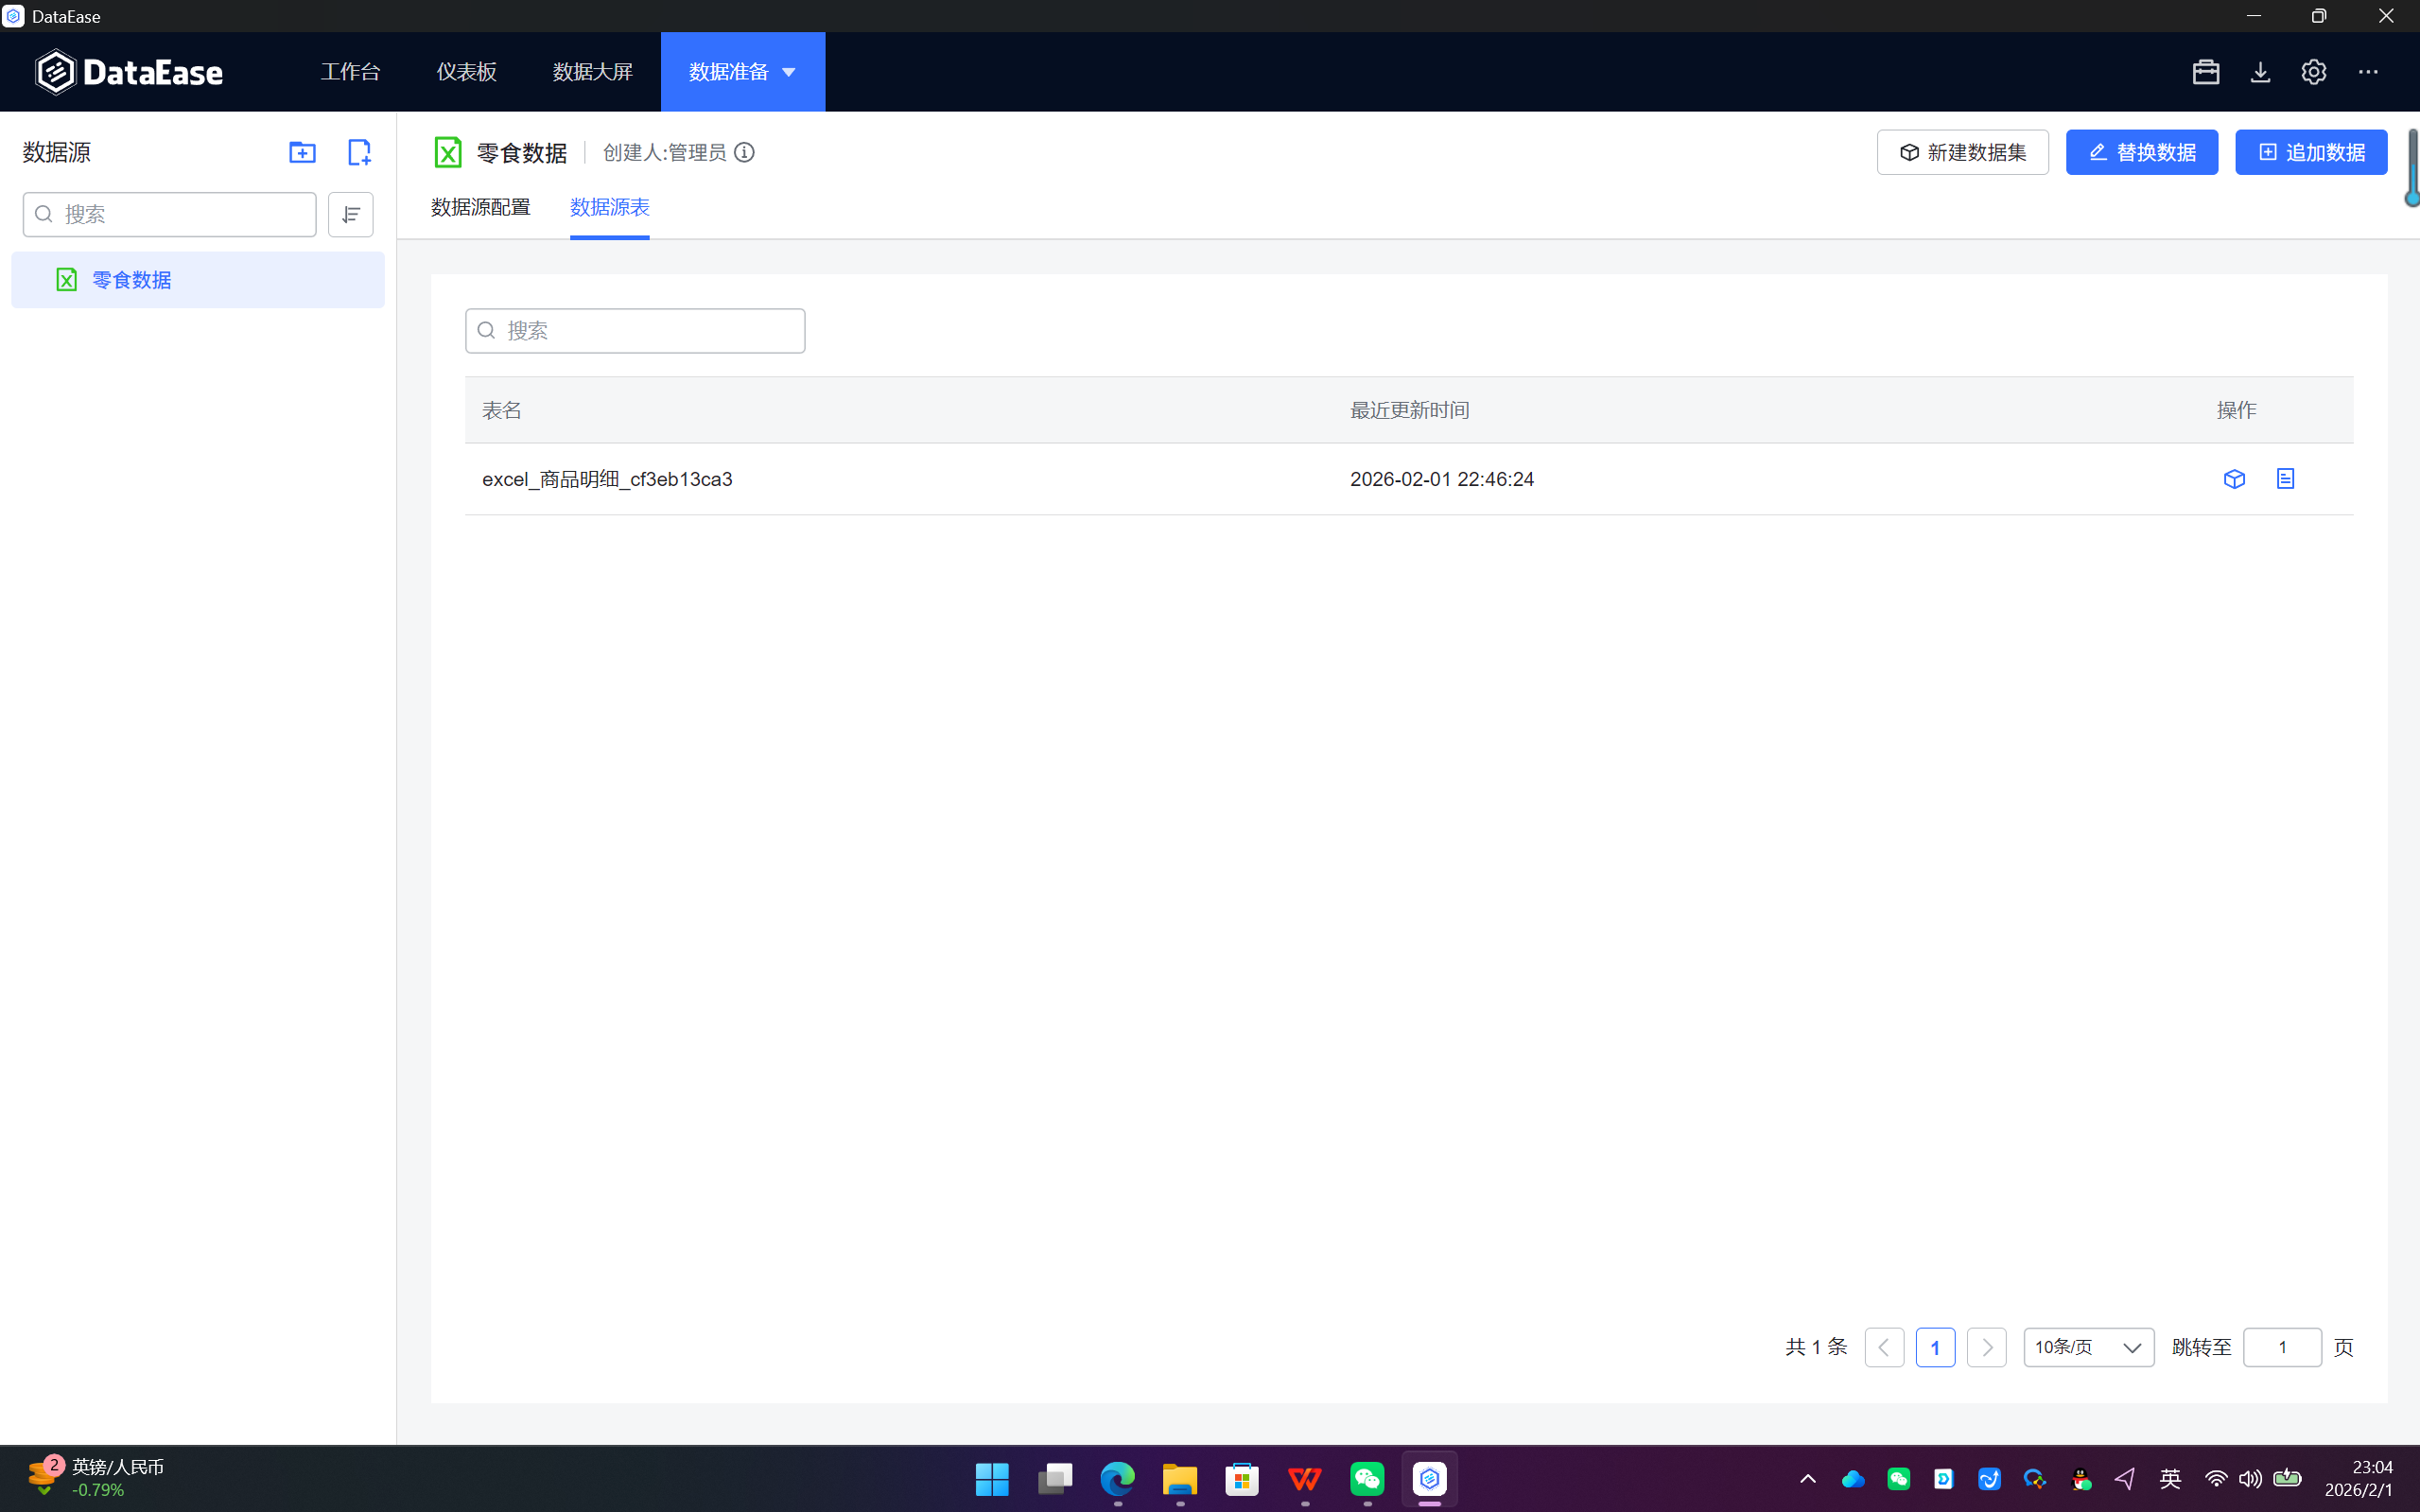Screen dimensions: 2420x1512
Task: Click the create dataset cube icon in row
Action: [x=2234, y=479]
